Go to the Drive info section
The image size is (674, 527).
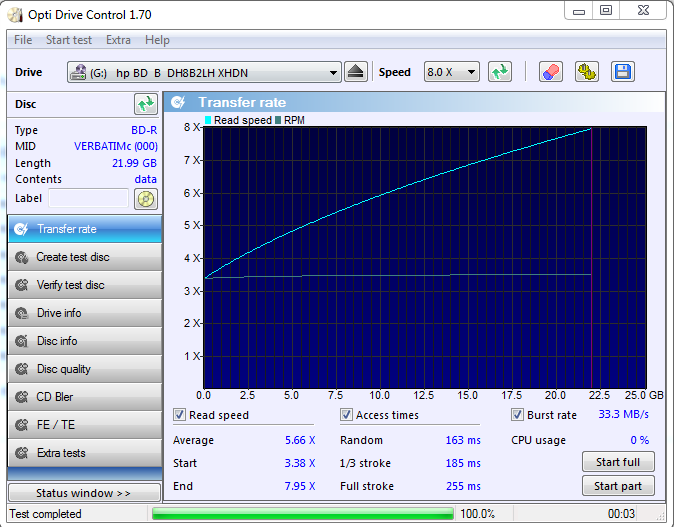(85, 313)
